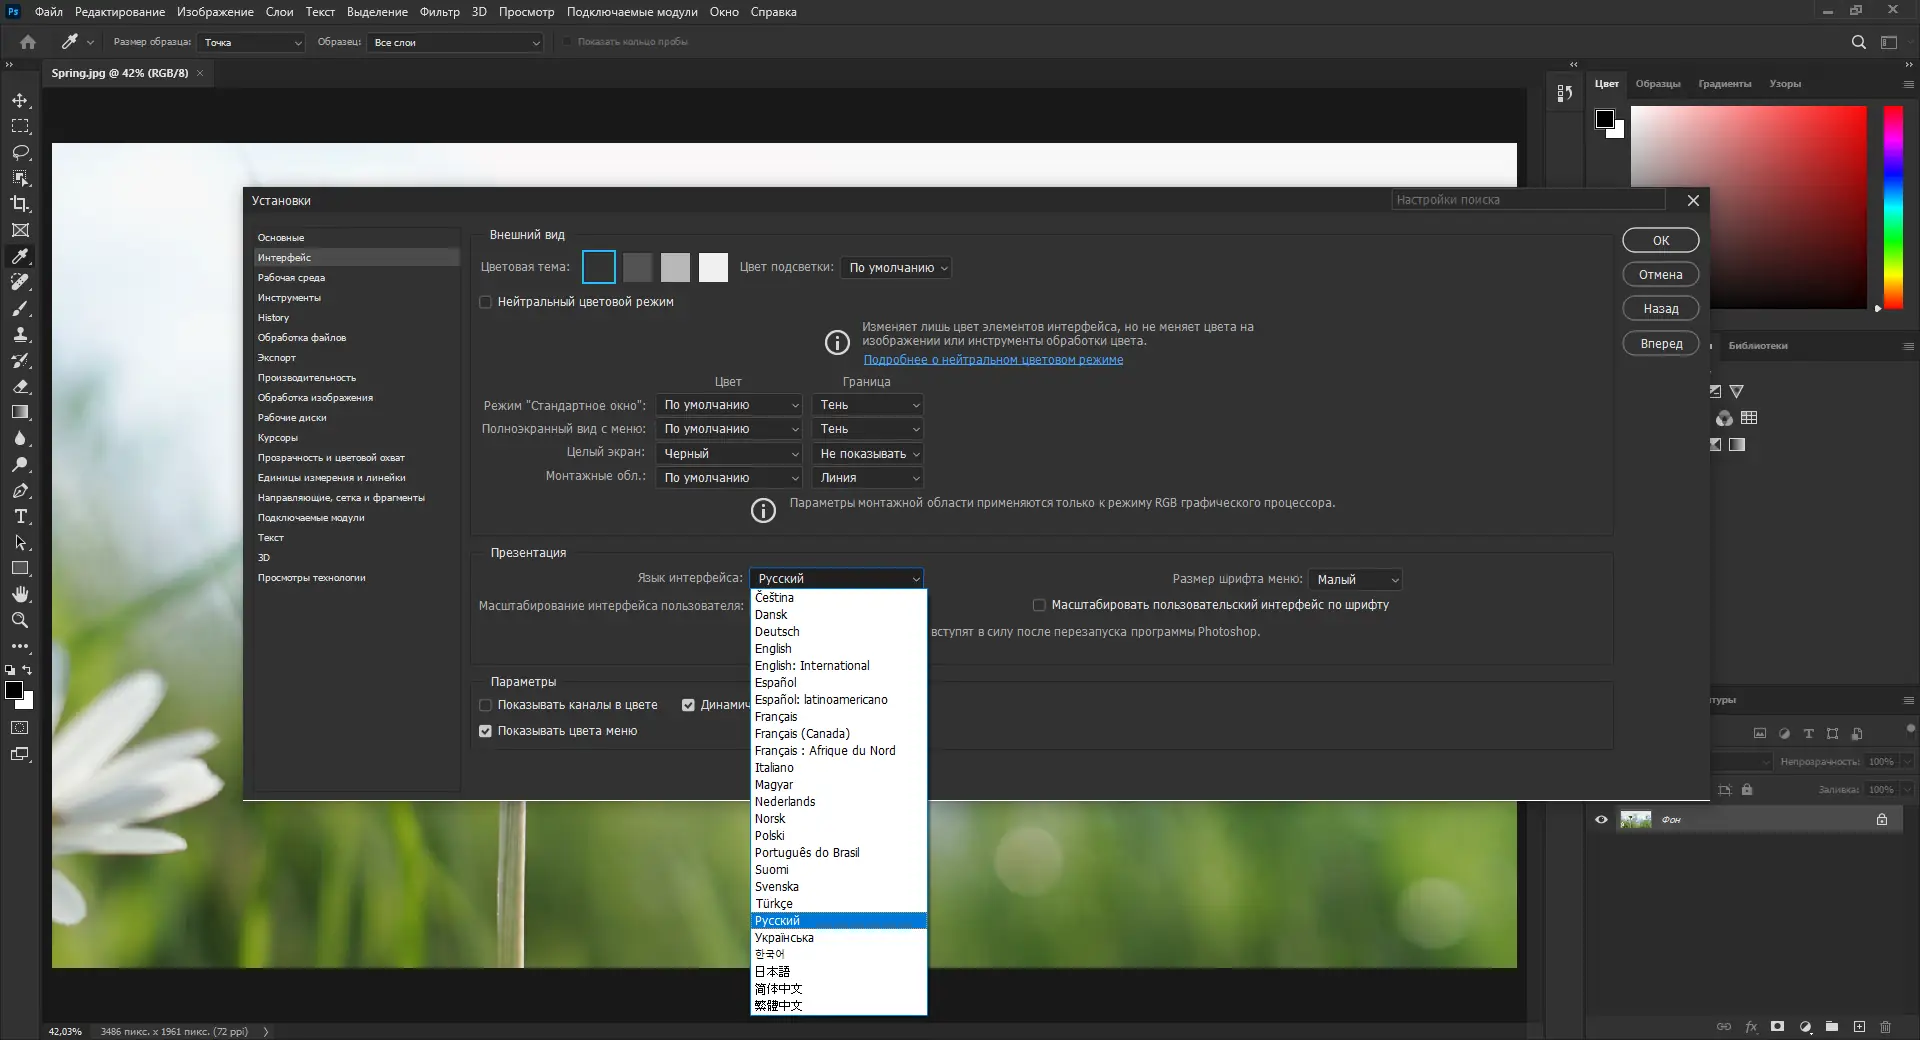Click the Home icon in the options bar
Screen dimensions: 1920x1040
pyautogui.click(x=28, y=42)
